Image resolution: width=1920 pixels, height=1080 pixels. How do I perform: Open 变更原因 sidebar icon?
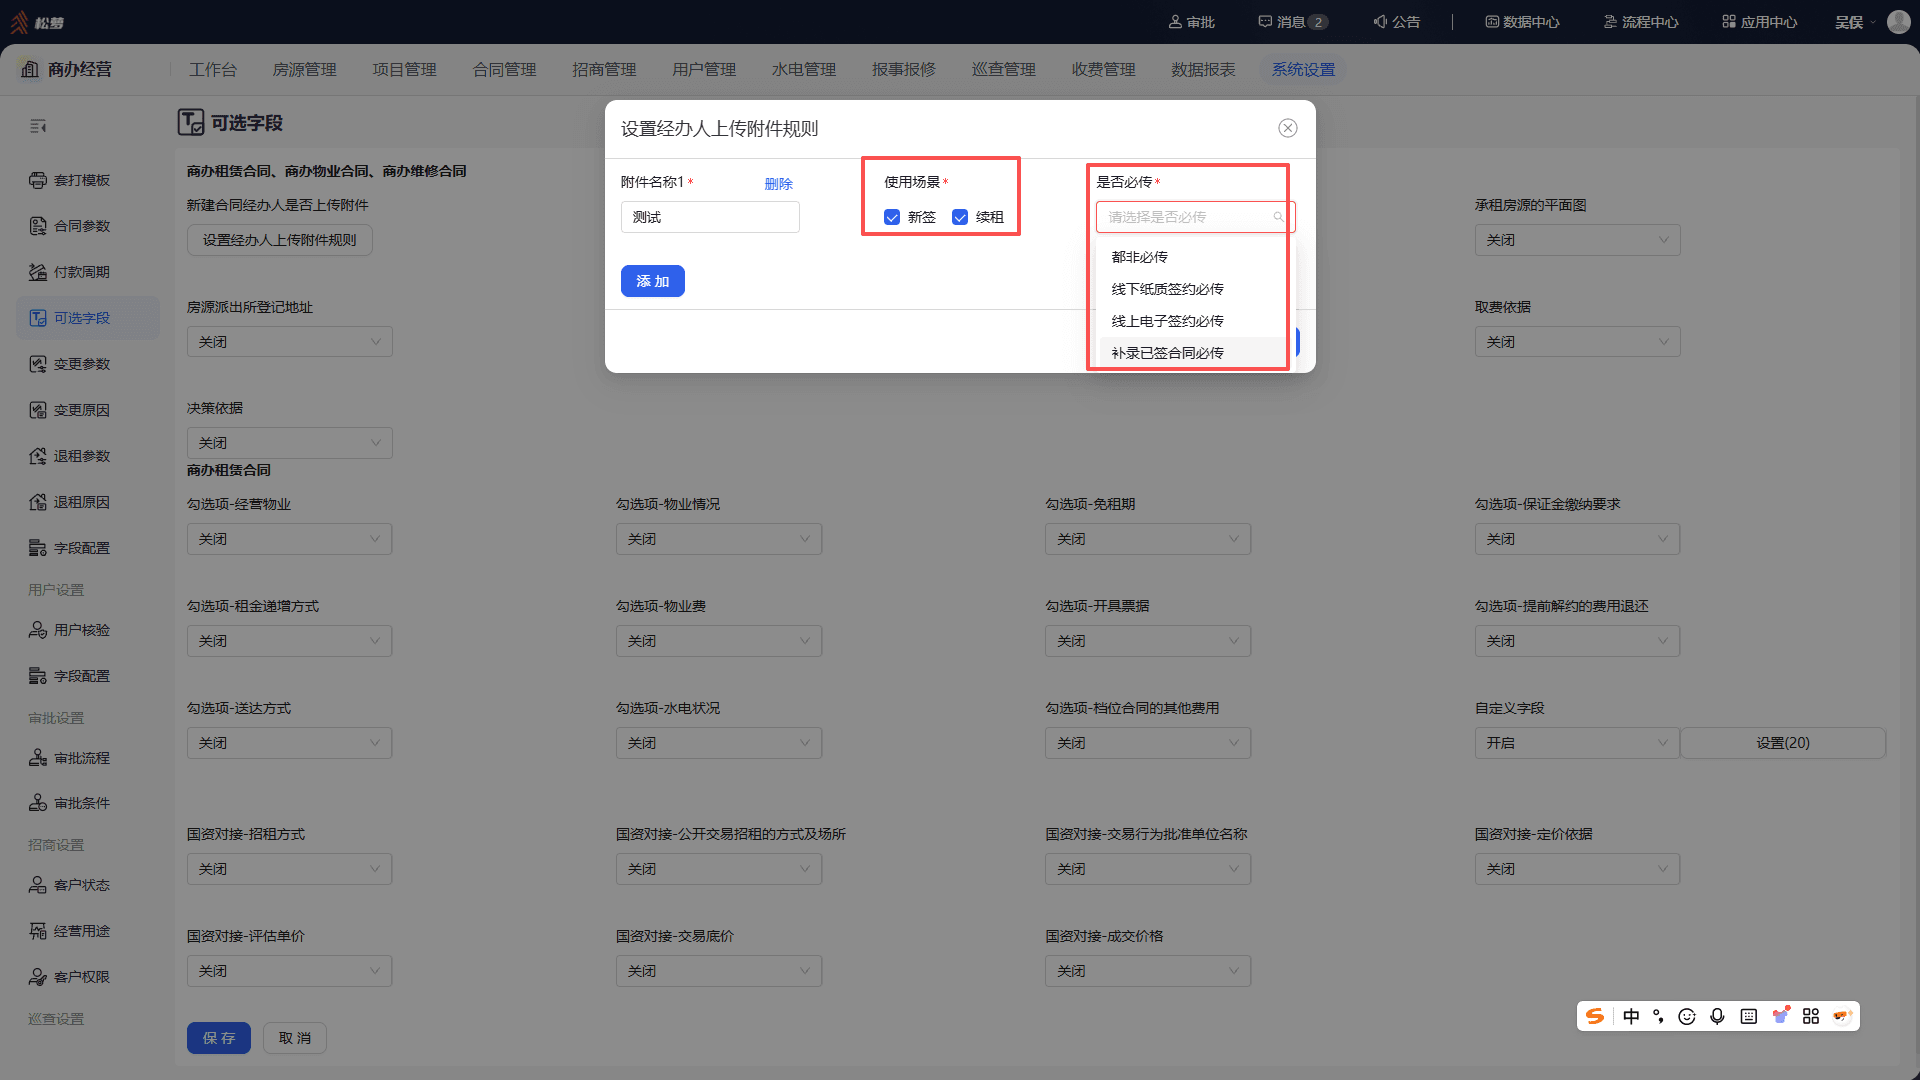(38, 410)
